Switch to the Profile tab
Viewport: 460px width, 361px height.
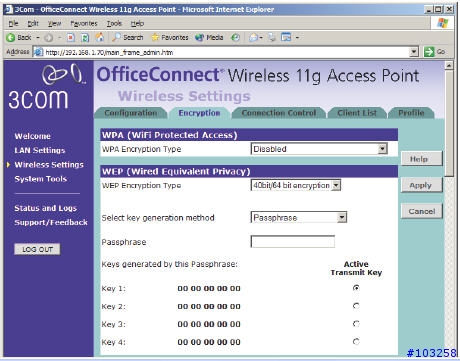411,113
